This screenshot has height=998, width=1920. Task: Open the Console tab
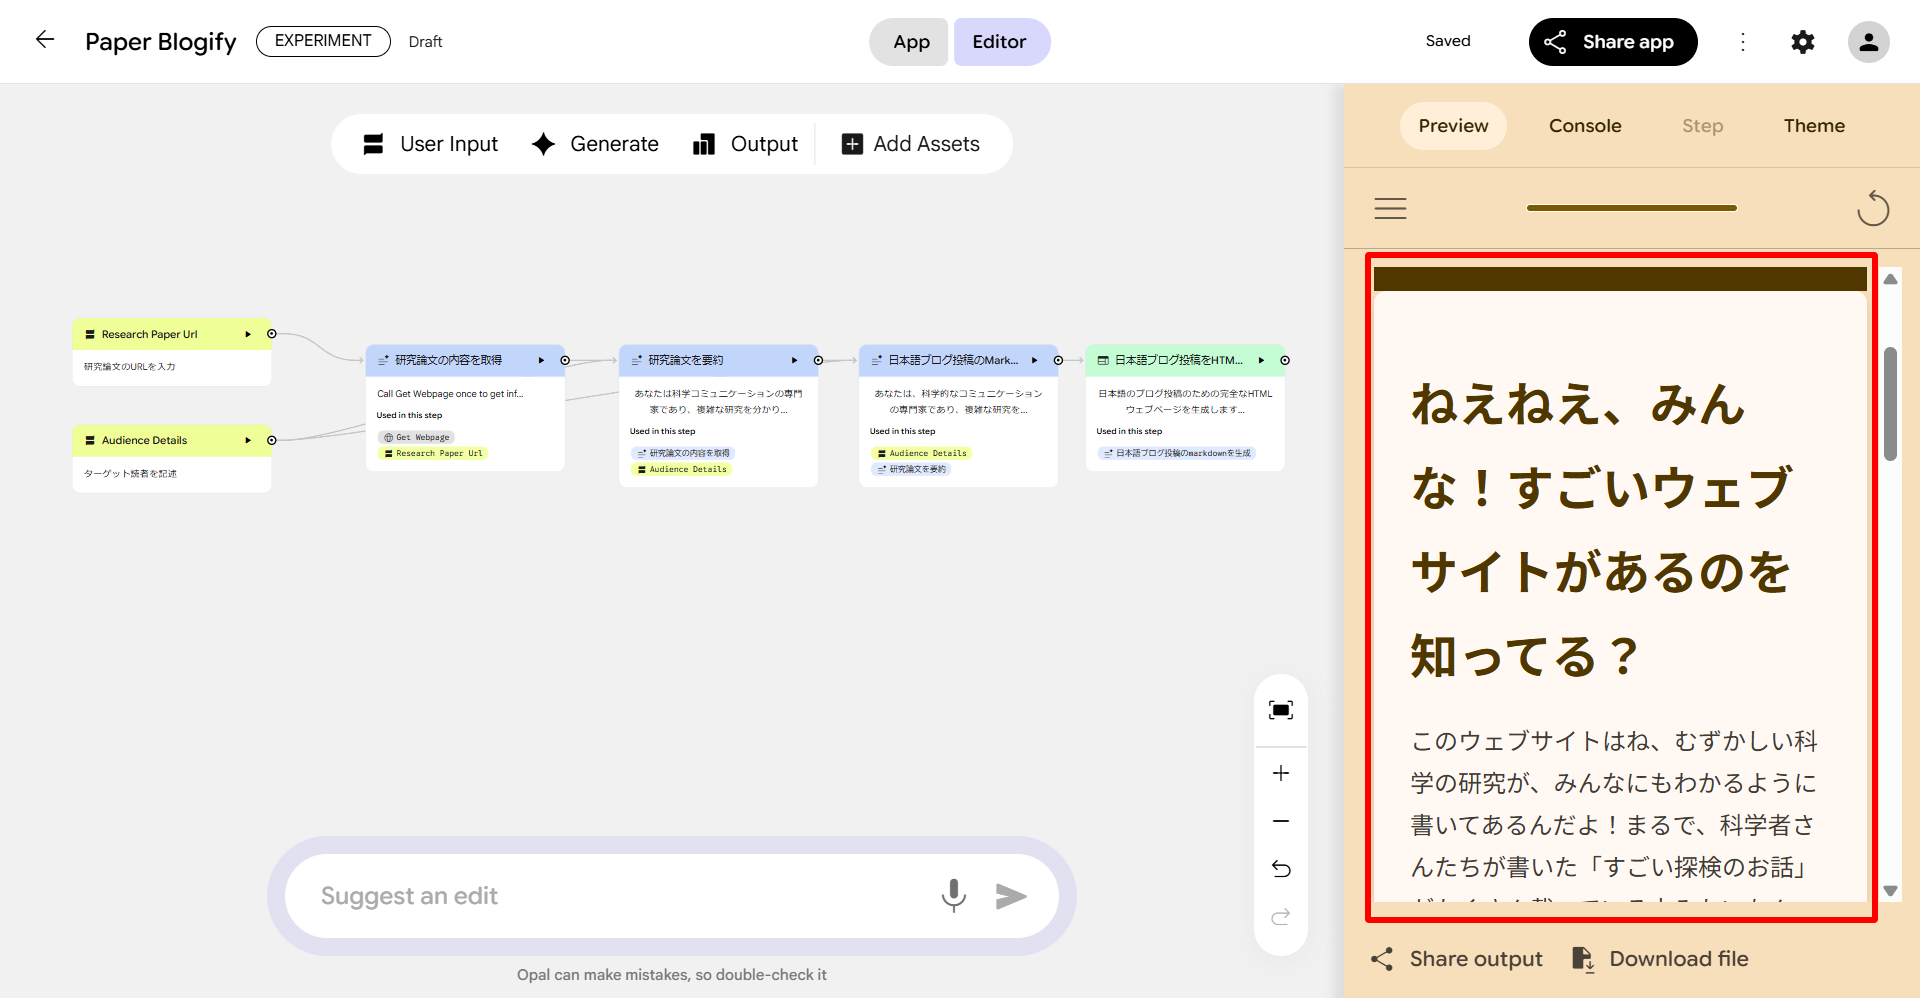[1584, 126]
